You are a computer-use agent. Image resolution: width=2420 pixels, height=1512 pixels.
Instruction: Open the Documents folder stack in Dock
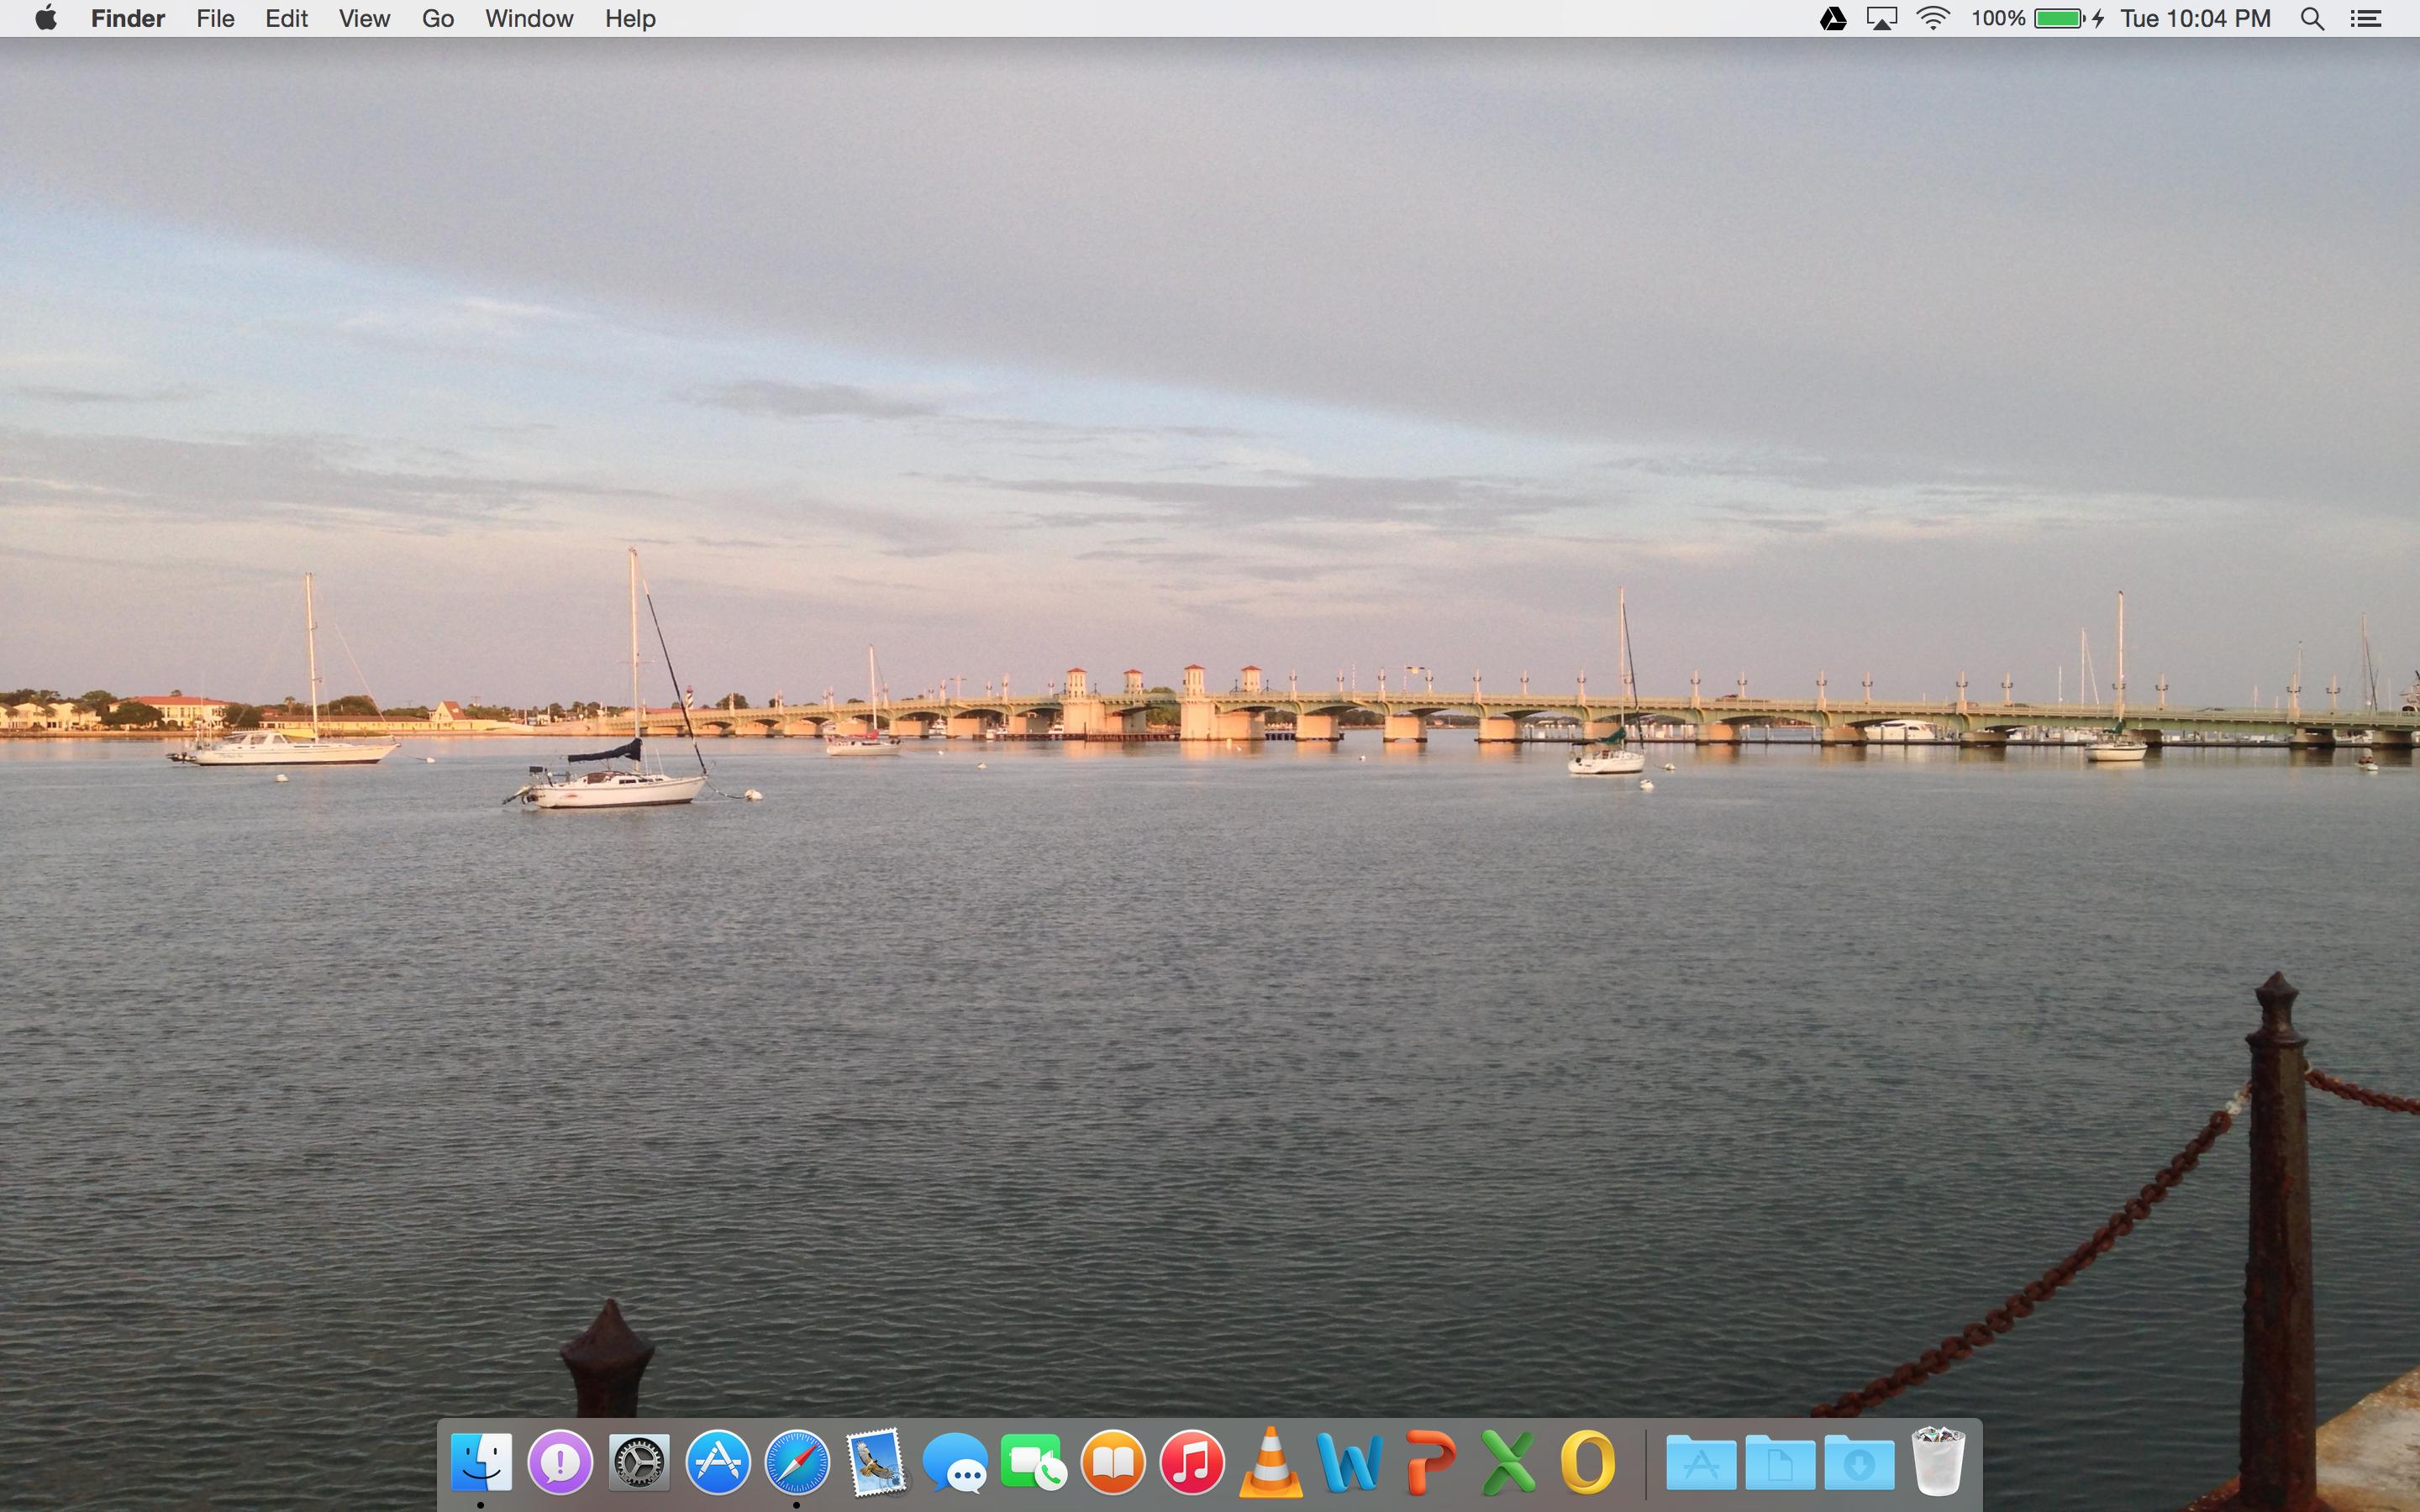(1780, 1463)
